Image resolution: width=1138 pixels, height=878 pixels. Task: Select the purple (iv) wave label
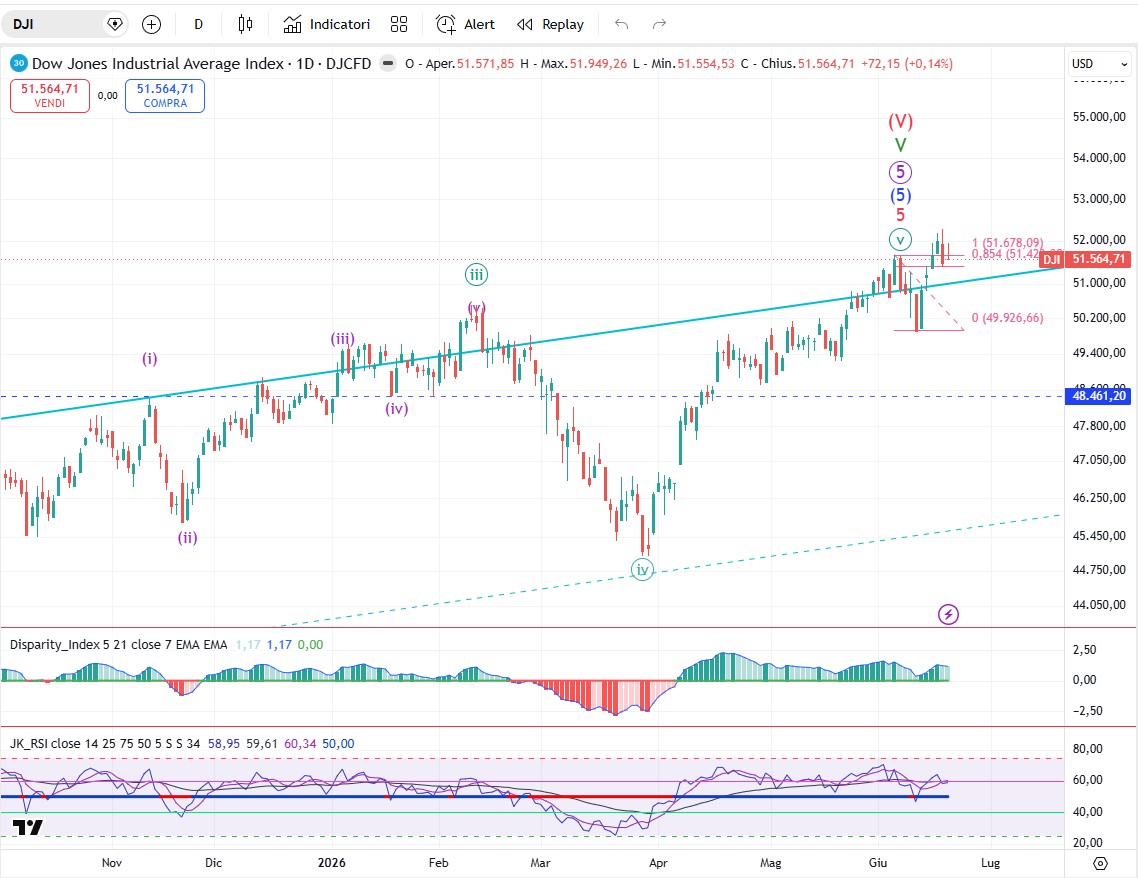396,408
